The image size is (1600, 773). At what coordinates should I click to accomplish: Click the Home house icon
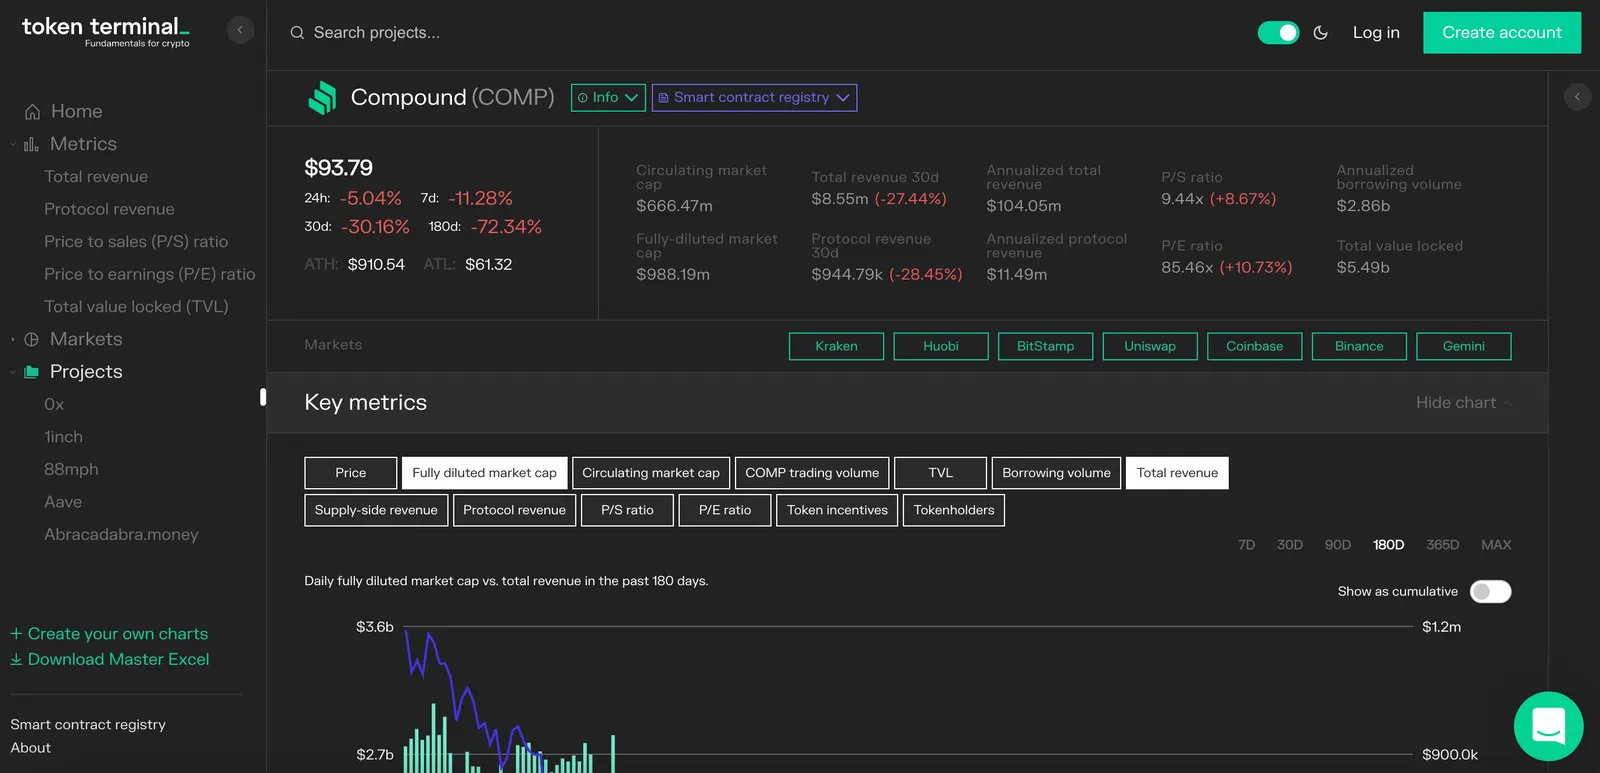point(32,112)
